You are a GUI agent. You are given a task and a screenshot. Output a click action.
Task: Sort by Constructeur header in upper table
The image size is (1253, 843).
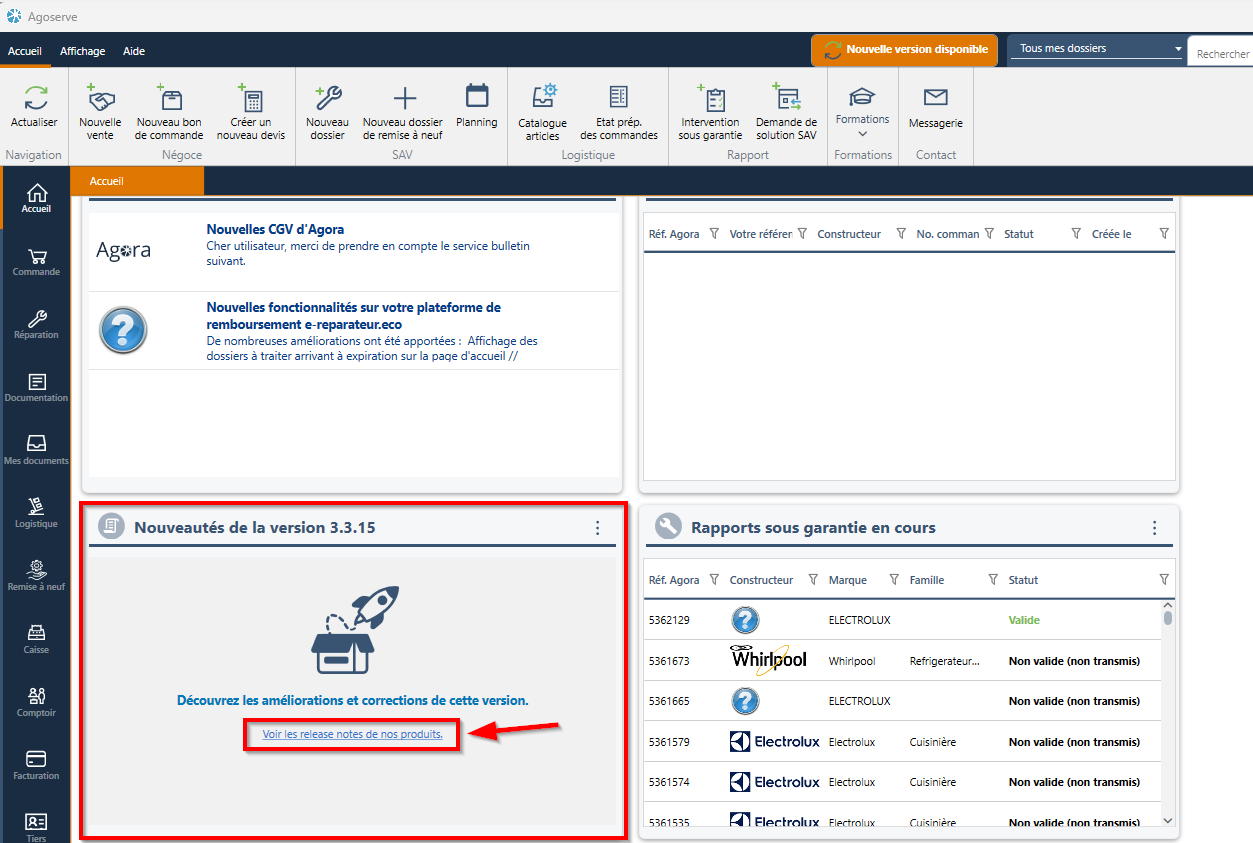point(849,234)
